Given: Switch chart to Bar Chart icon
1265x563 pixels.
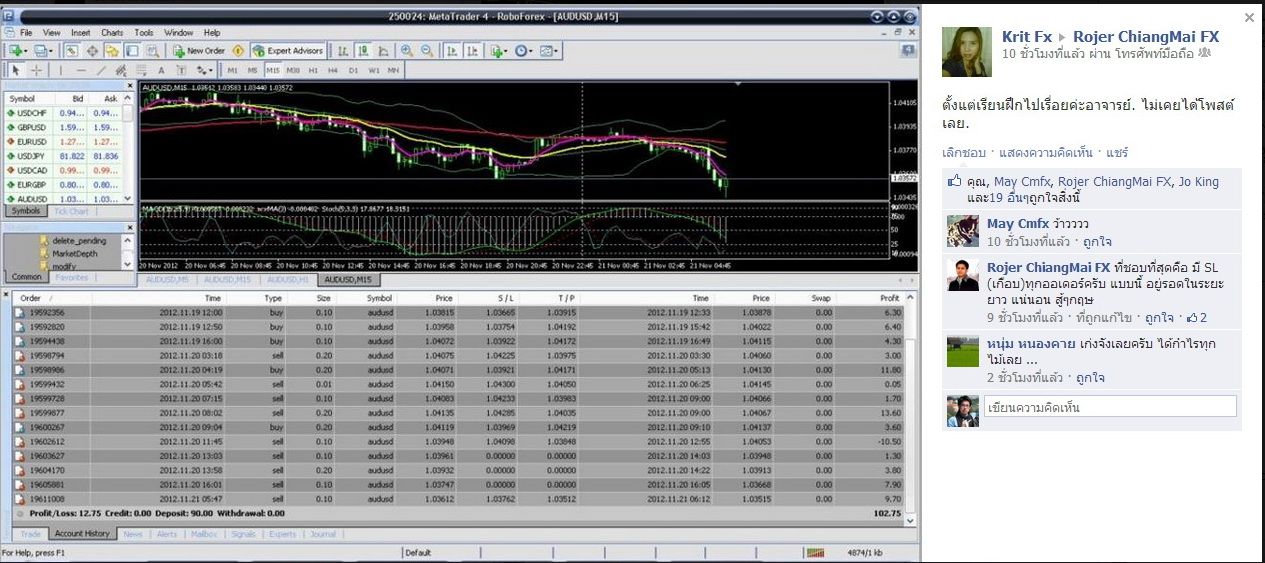Looking at the screenshot, I should [x=343, y=50].
